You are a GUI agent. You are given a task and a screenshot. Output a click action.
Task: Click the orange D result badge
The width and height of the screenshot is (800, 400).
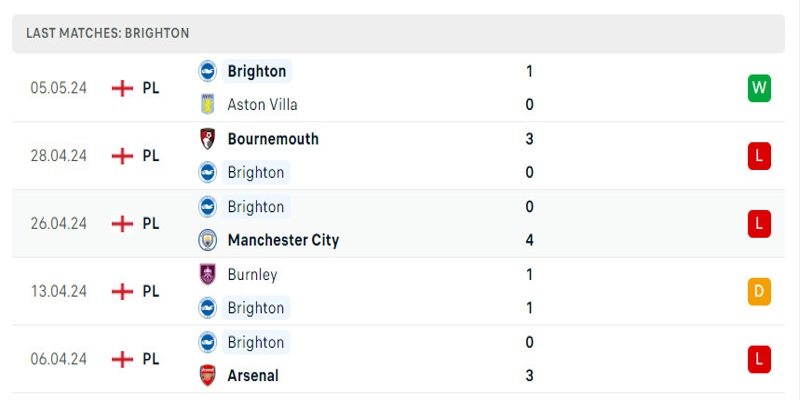[759, 291]
